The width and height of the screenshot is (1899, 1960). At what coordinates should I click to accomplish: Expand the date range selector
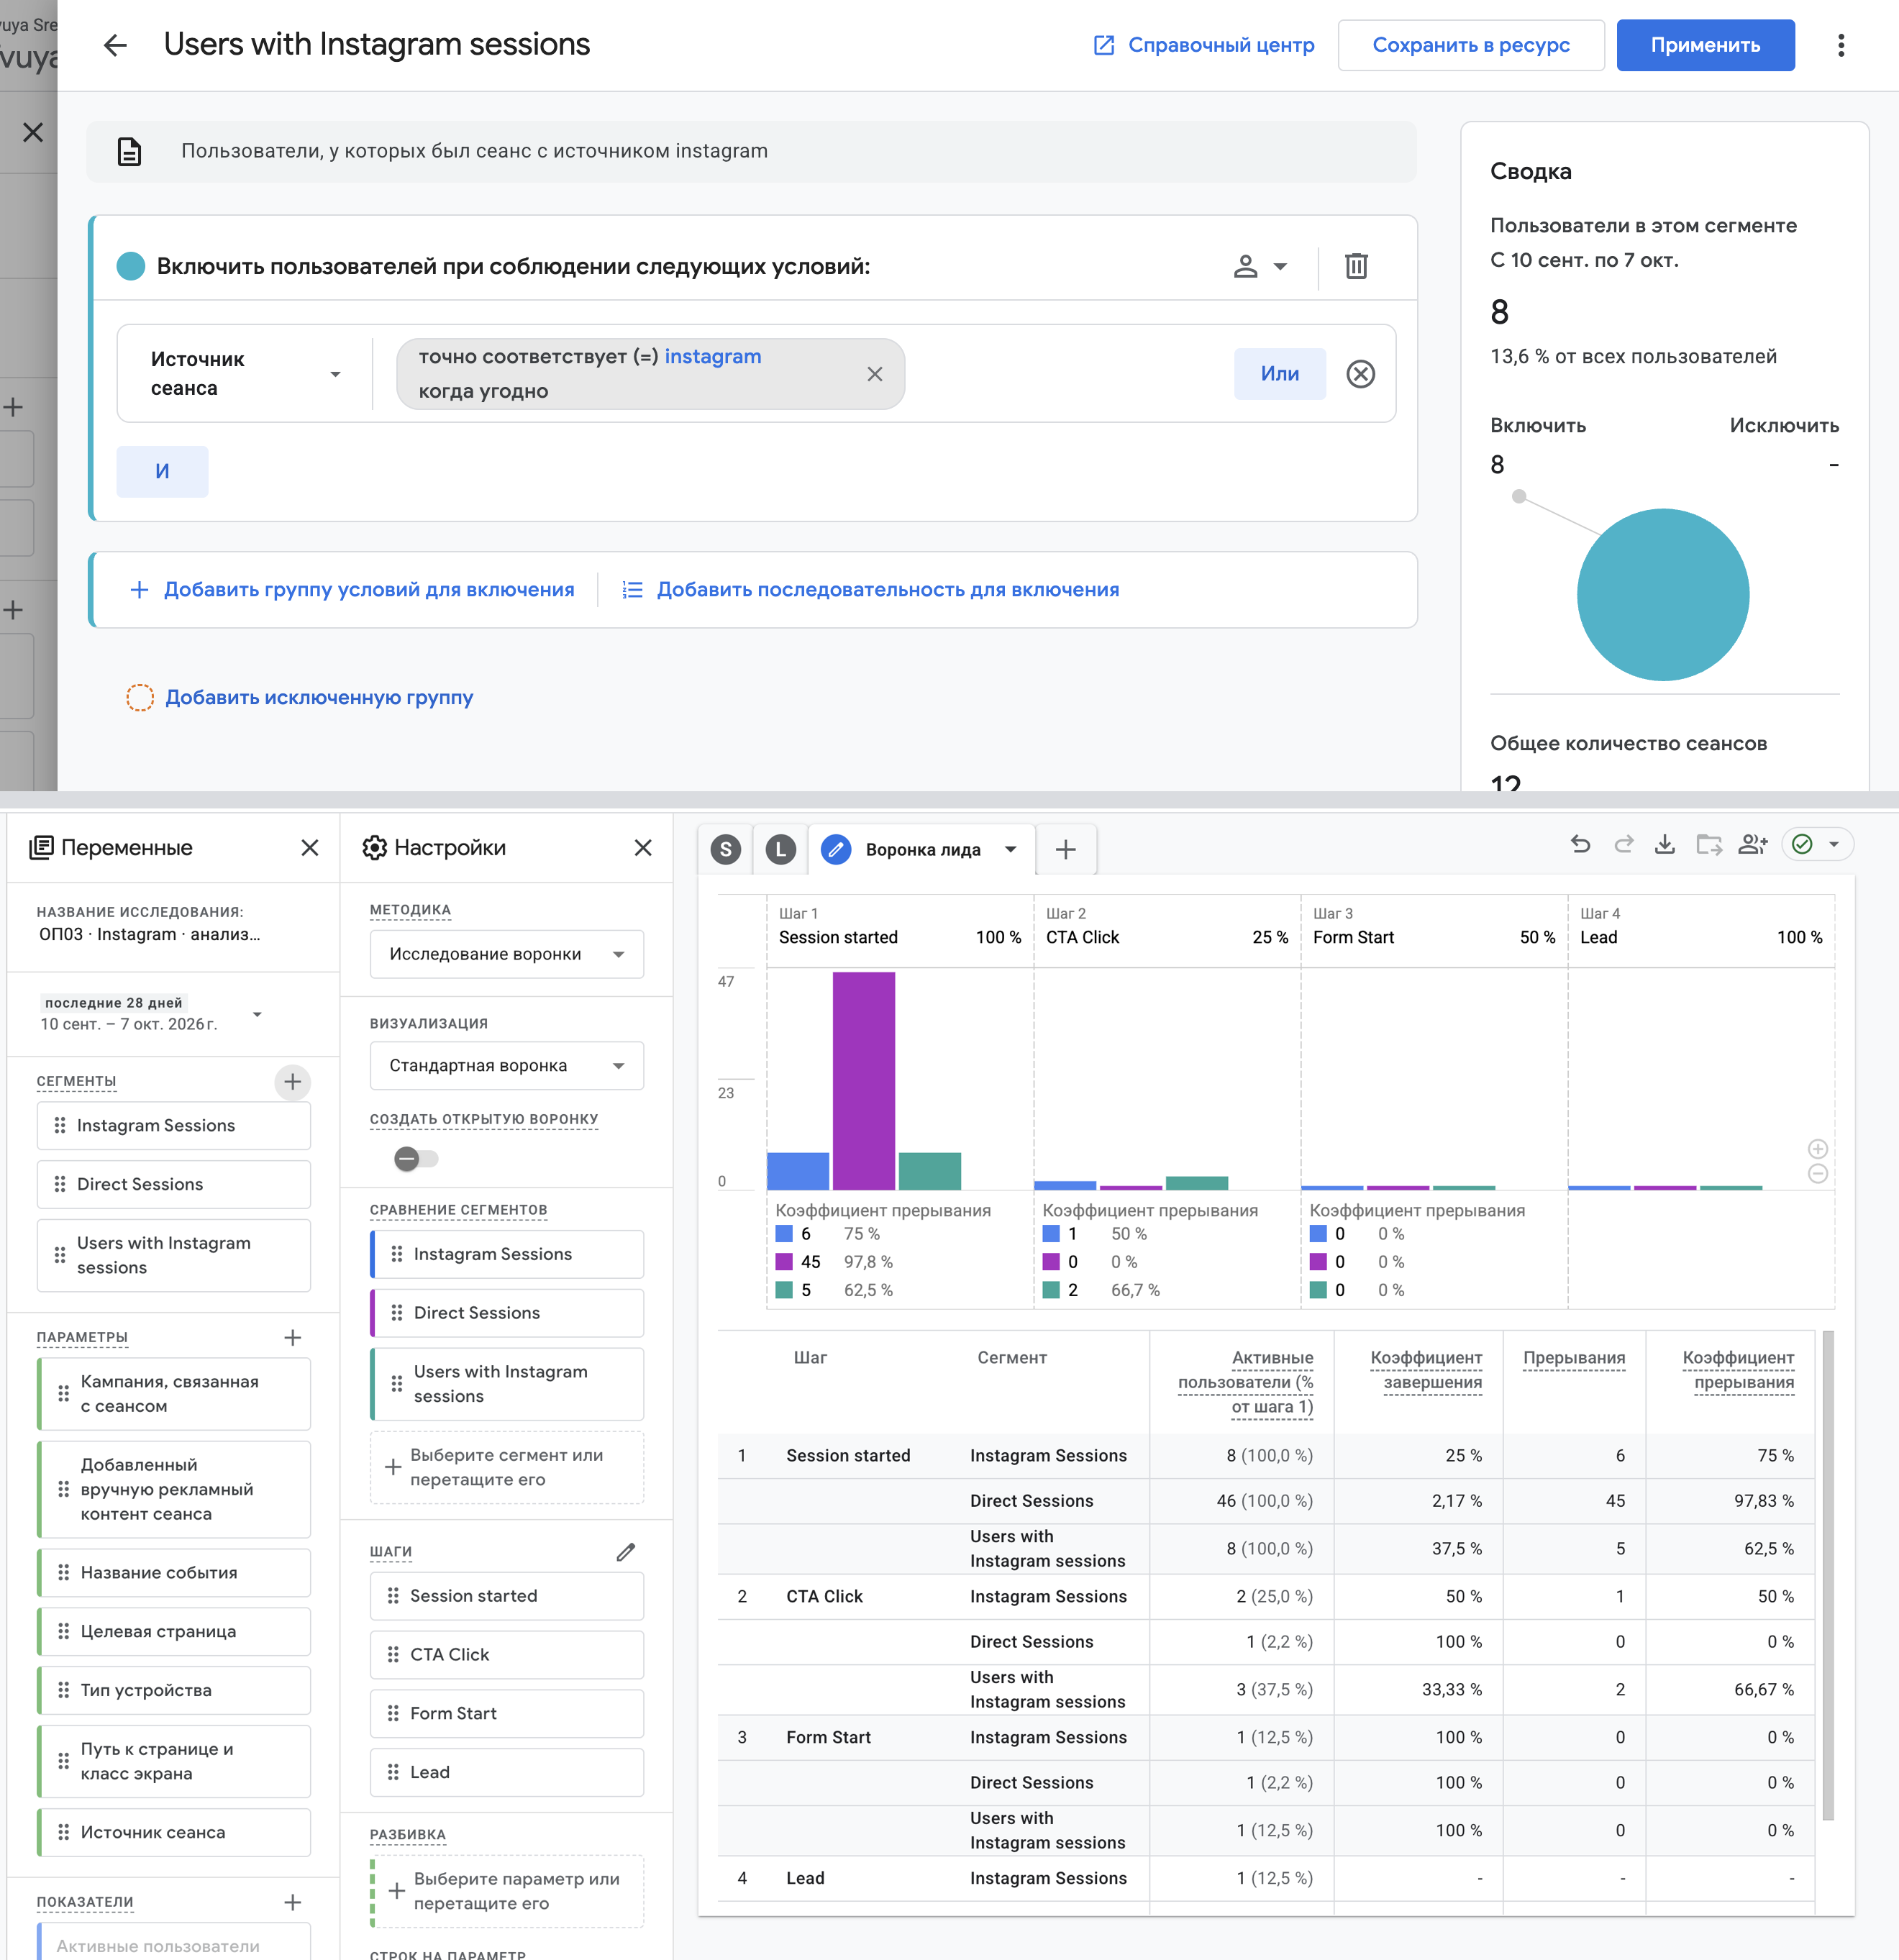point(150,1014)
